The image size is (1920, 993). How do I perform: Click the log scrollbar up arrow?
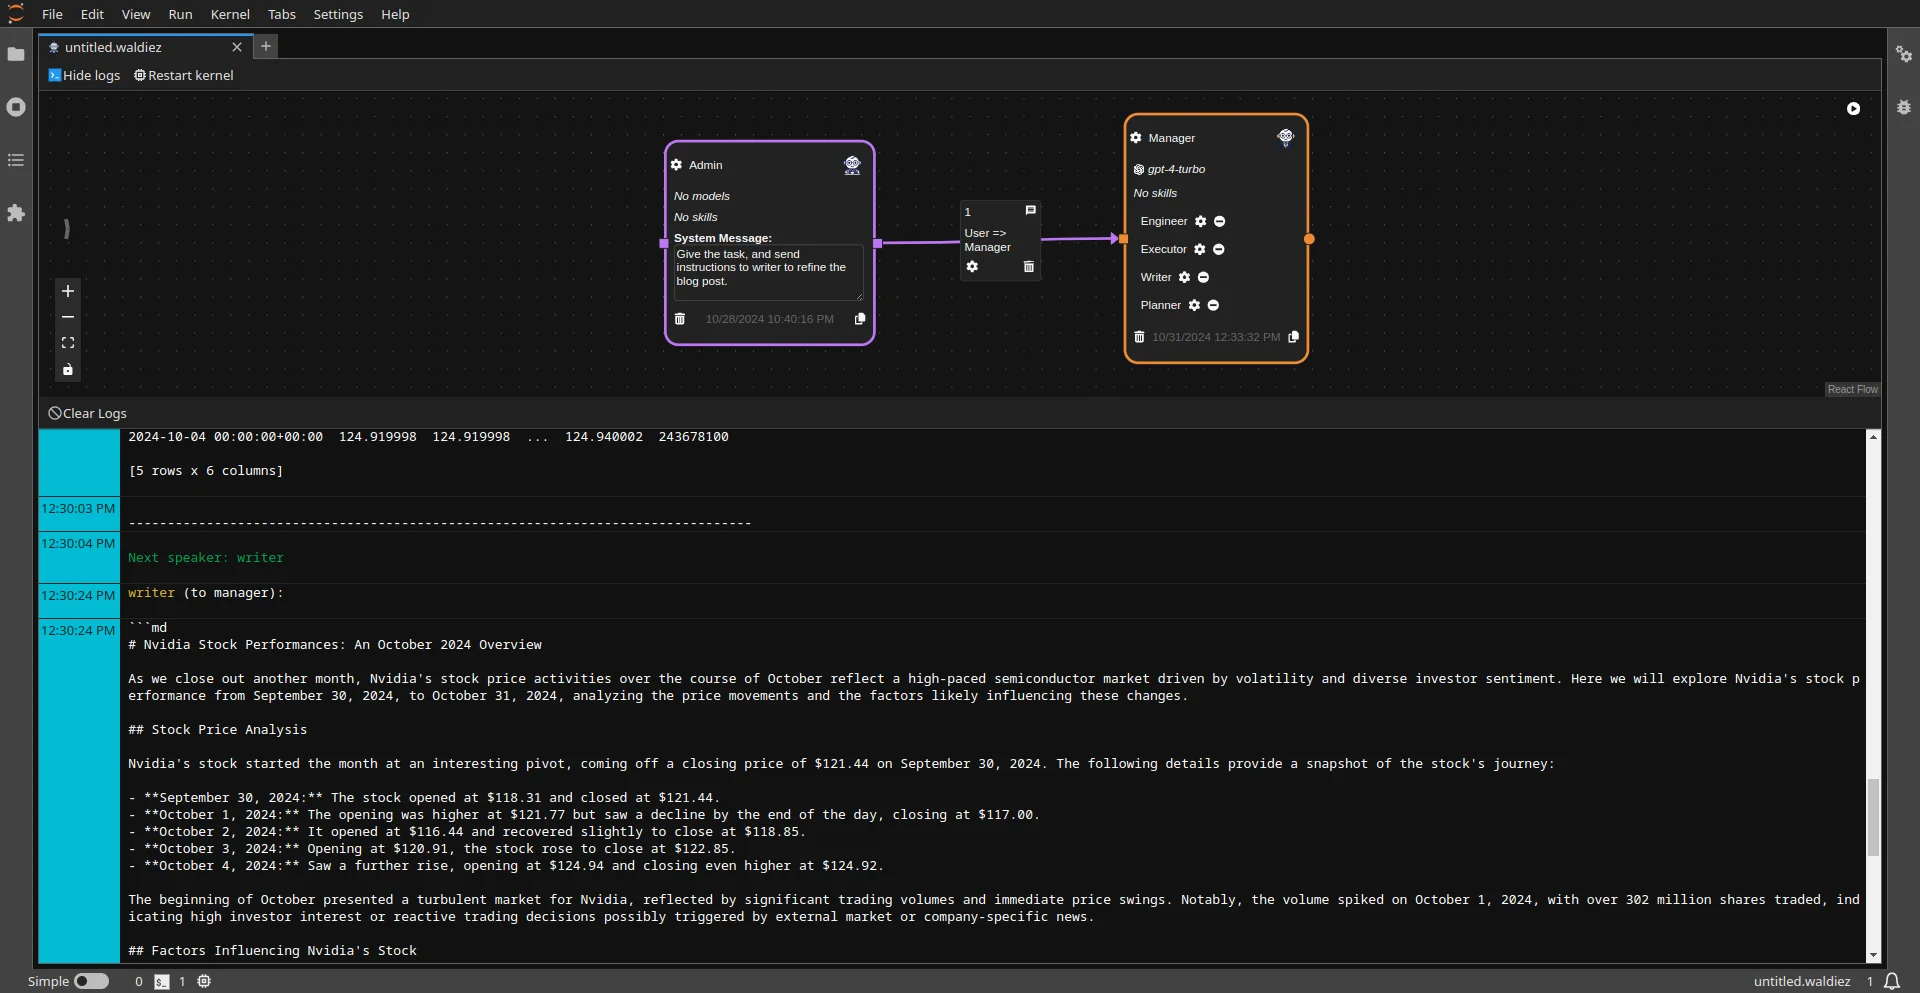click(x=1873, y=437)
